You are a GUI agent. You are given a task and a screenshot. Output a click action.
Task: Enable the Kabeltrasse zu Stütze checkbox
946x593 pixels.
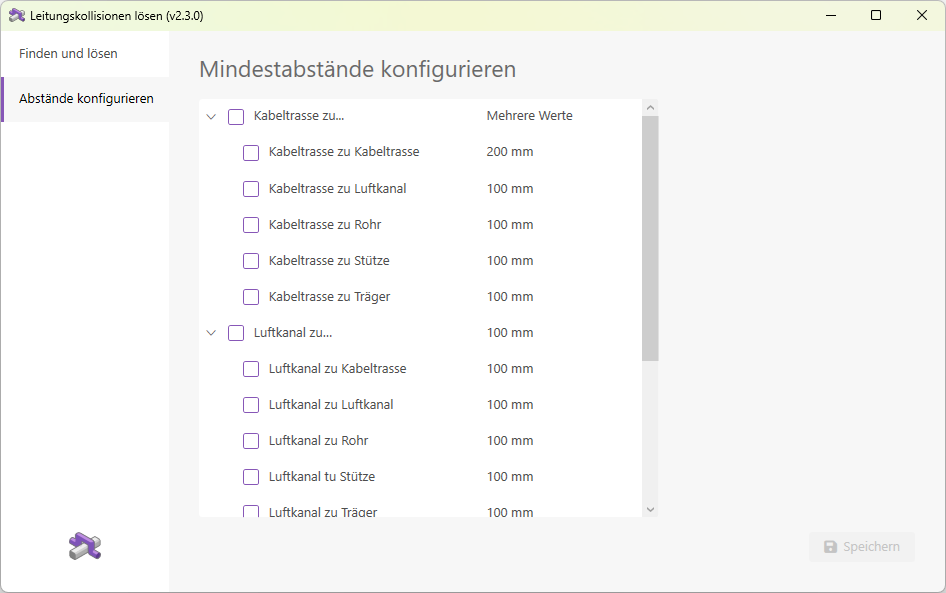pyautogui.click(x=250, y=260)
